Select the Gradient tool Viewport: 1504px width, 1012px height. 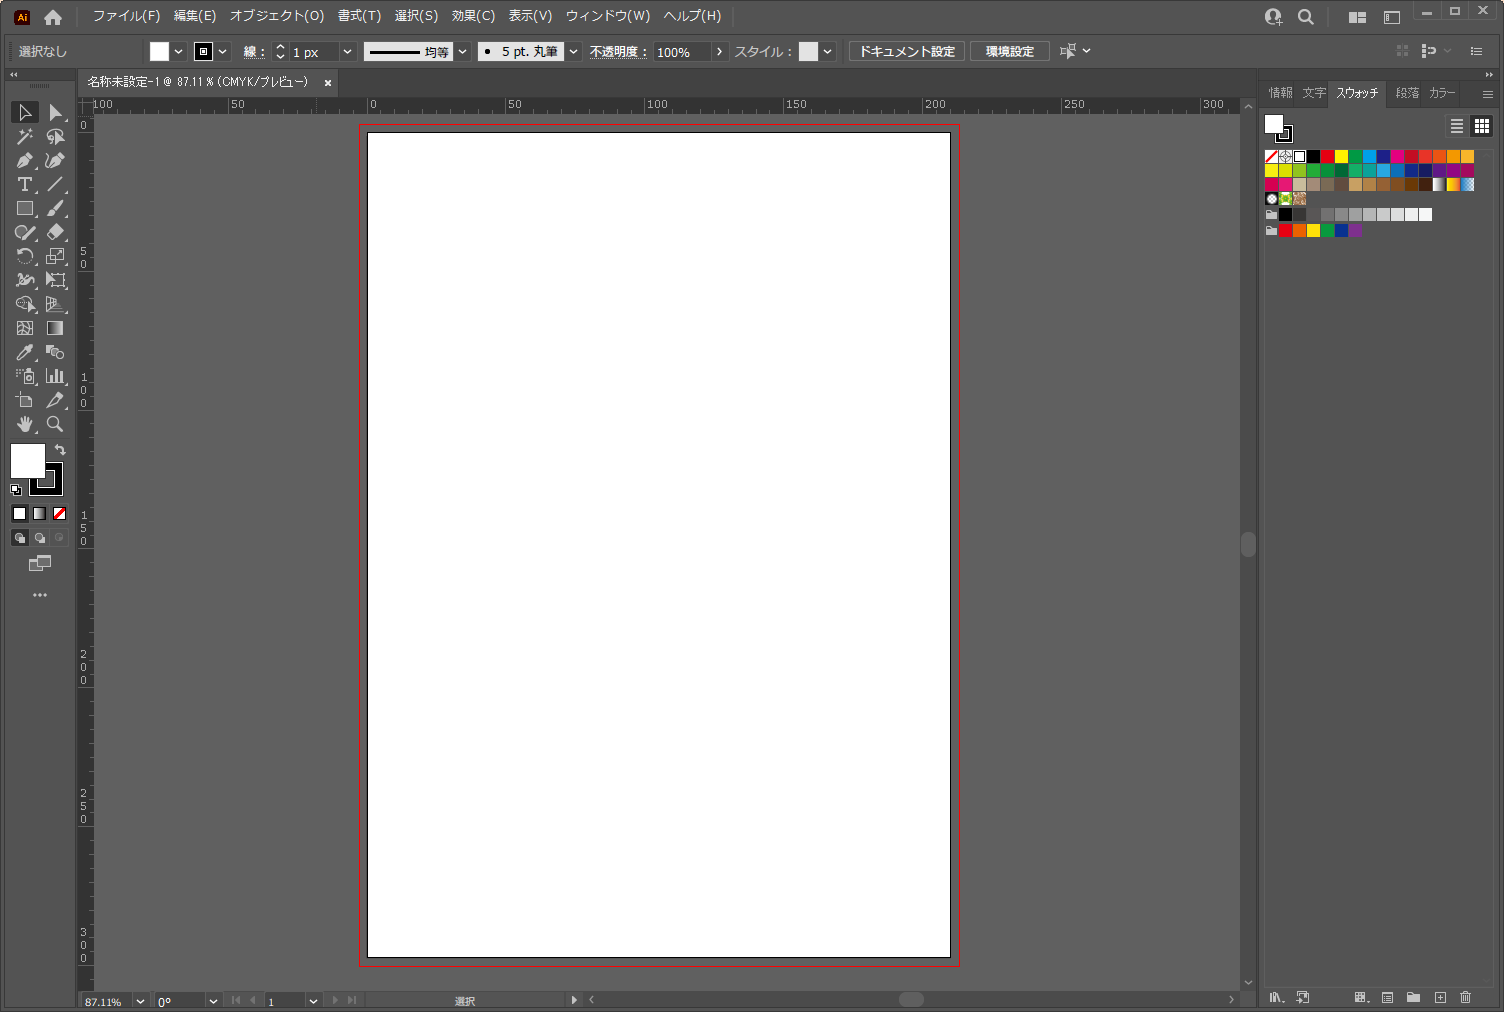[56, 328]
